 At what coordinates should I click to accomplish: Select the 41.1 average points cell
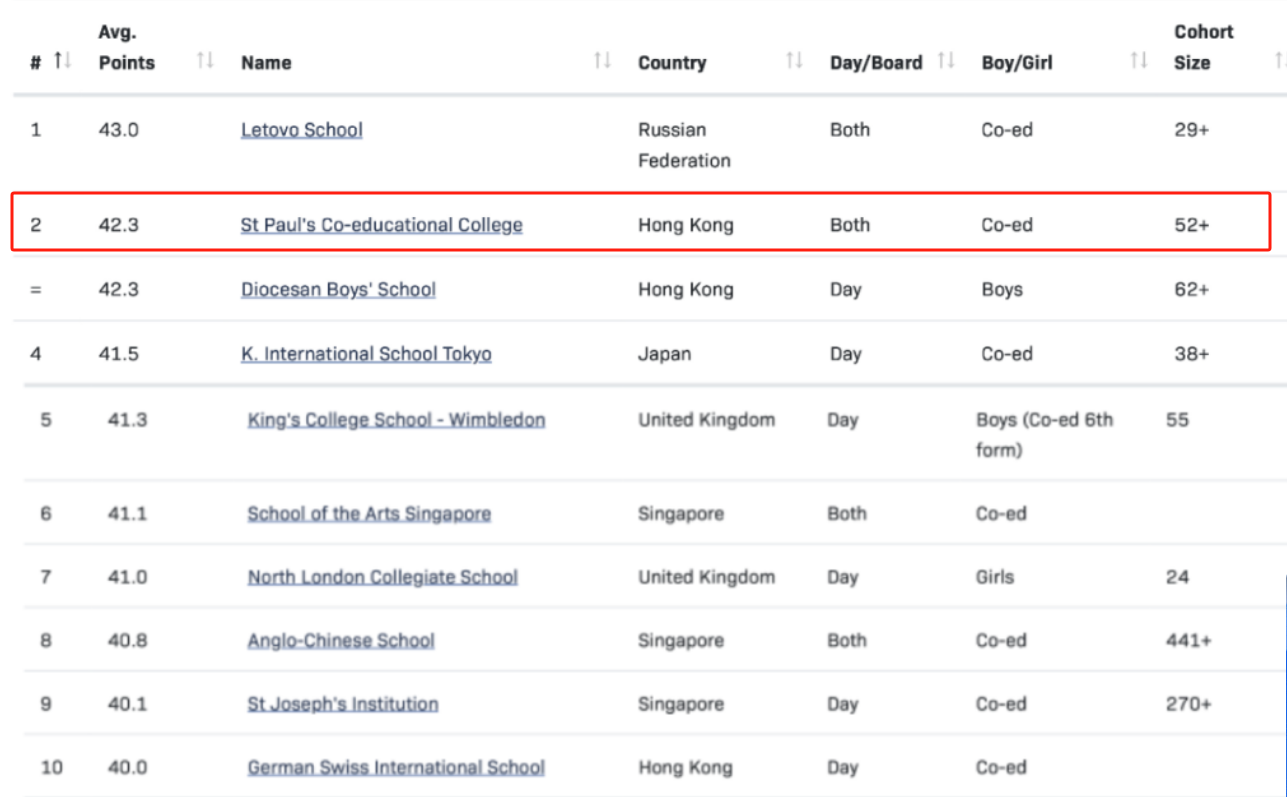coord(127,514)
